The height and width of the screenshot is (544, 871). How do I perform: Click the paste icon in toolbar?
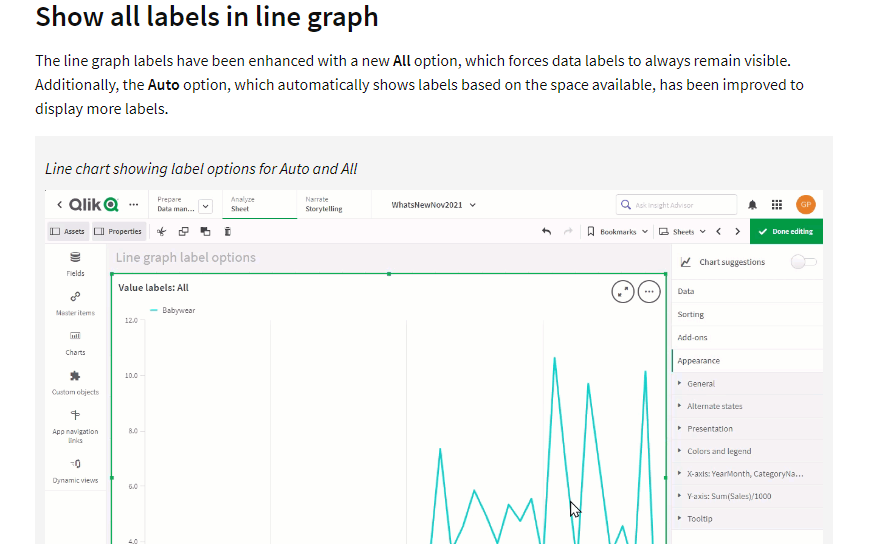(206, 232)
